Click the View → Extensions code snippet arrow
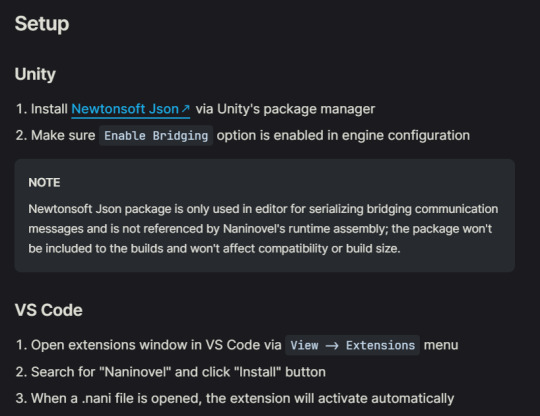The width and height of the screenshot is (540, 416). click(x=332, y=345)
